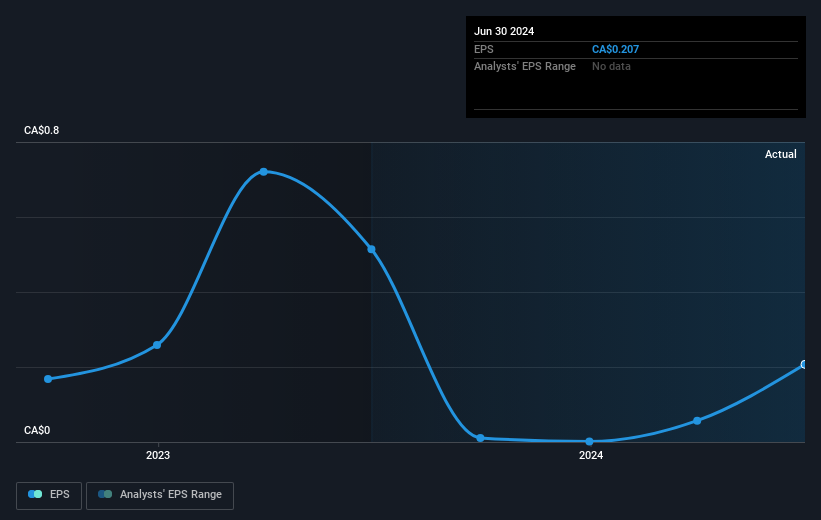Toggle the EPS legend series
This screenshot has height=520, width=821.
[x=49, y=495]
